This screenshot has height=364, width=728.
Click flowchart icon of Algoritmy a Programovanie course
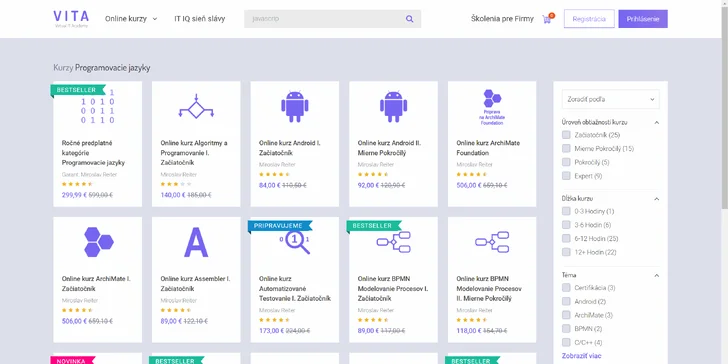[196, 107]
